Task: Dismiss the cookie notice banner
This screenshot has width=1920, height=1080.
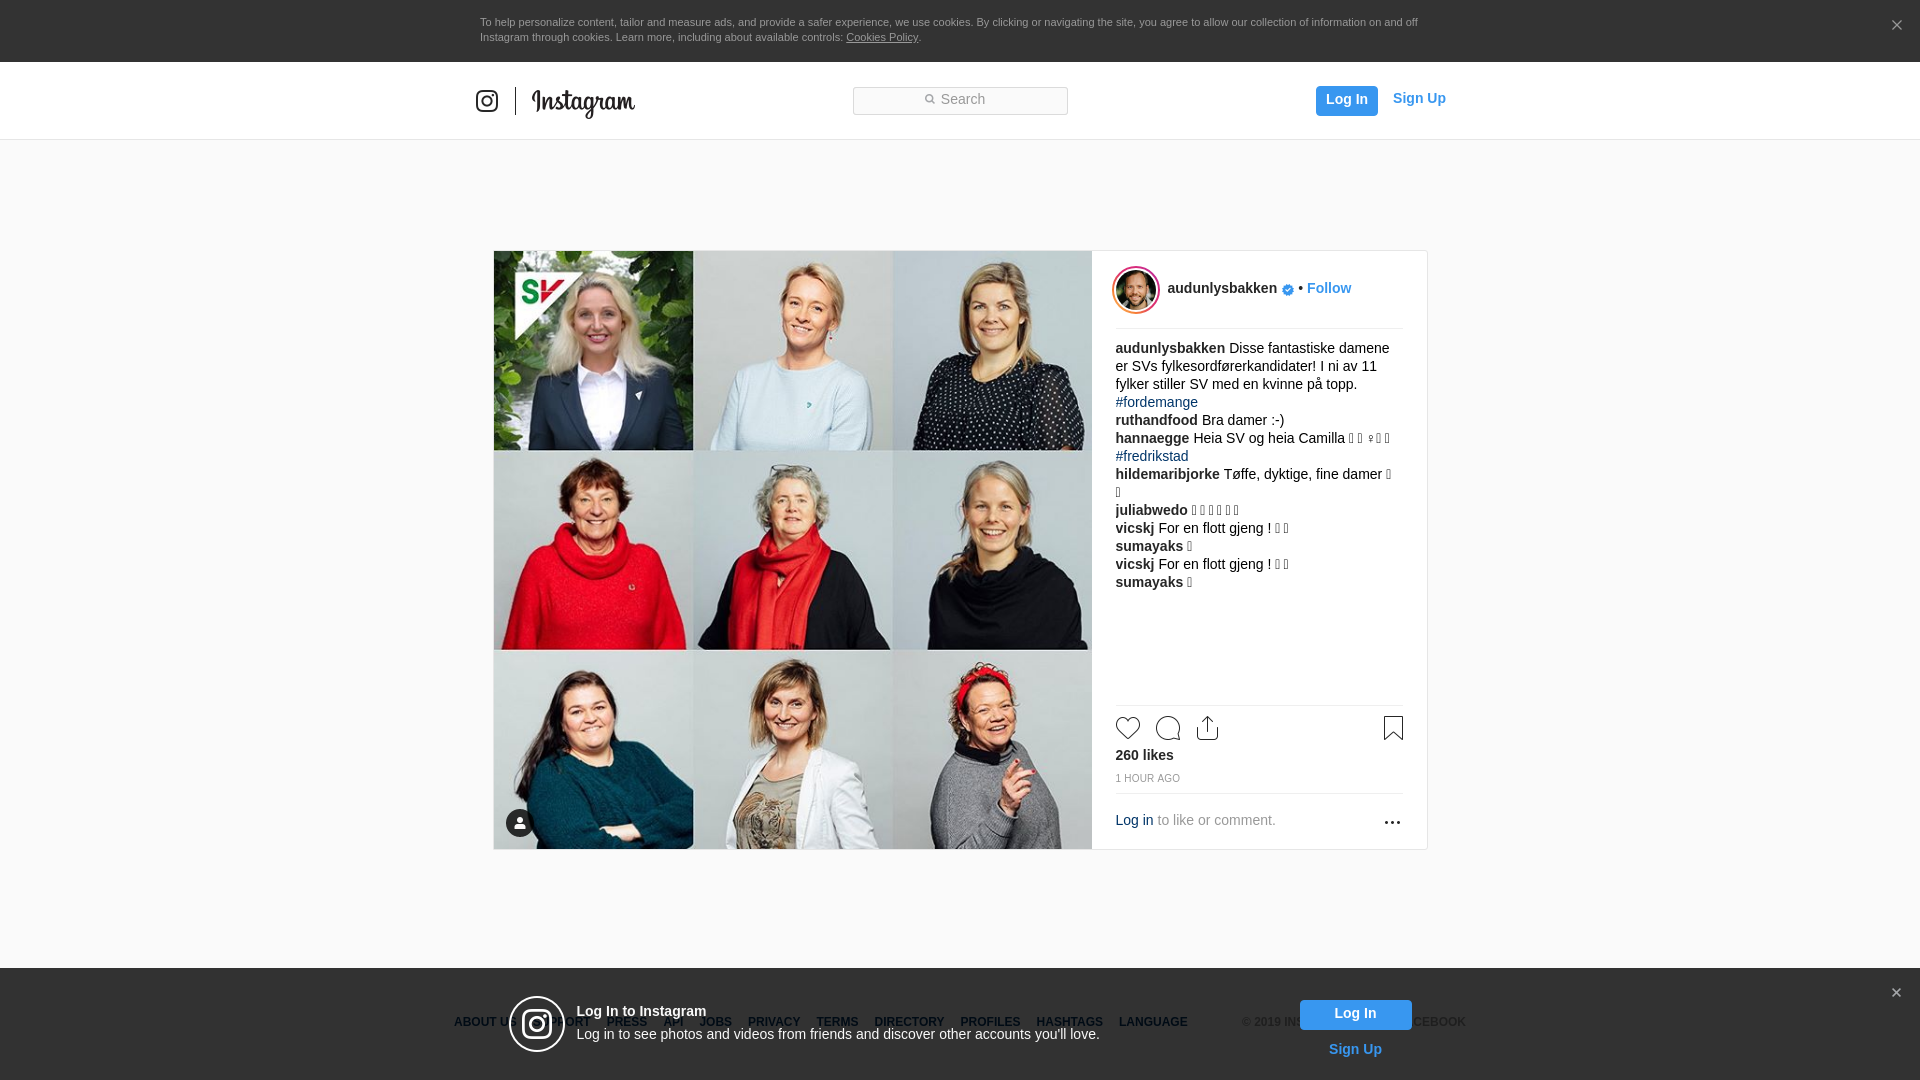Action: (x=1896, y=26)
